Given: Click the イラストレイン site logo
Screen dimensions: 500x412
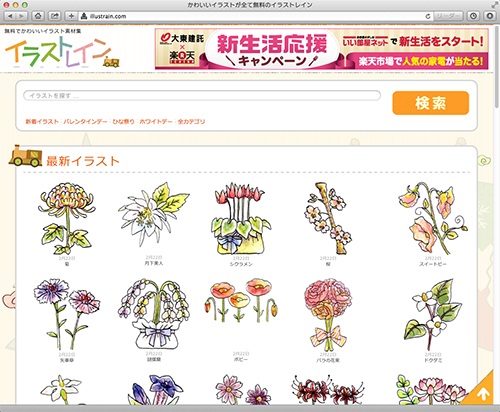Looking at the screenshot, I should [62, 52].
